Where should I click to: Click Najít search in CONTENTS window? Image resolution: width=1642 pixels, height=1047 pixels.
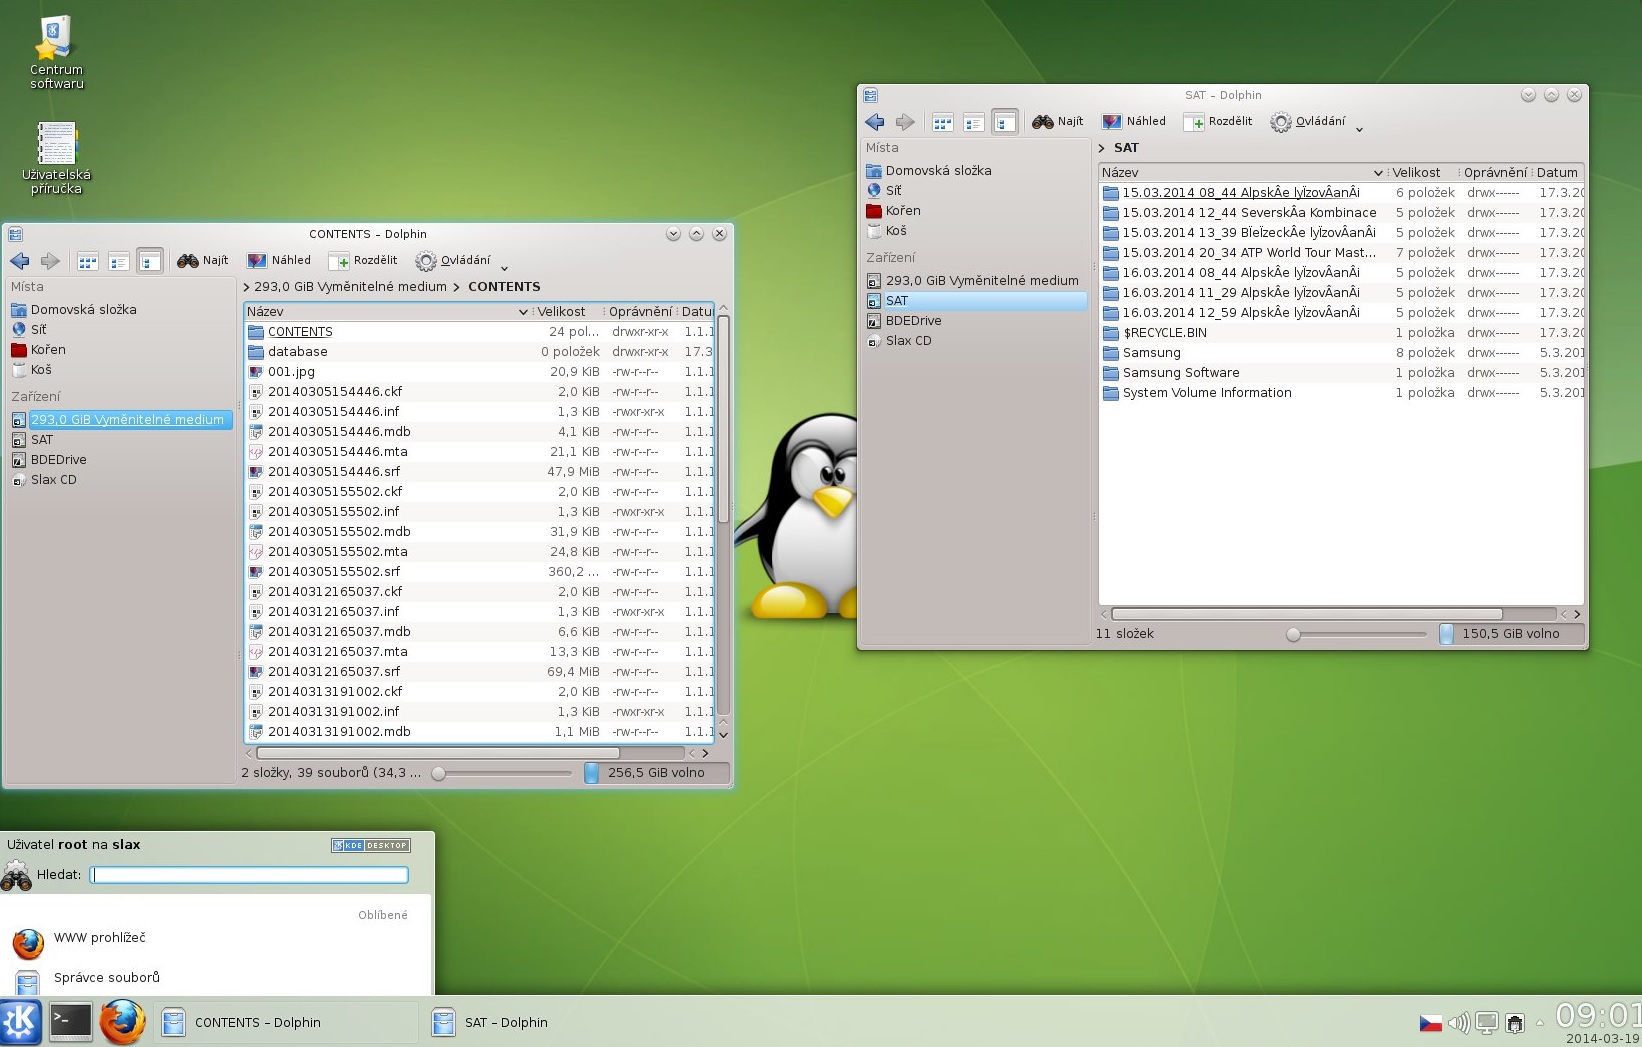(x=203, y=261)
